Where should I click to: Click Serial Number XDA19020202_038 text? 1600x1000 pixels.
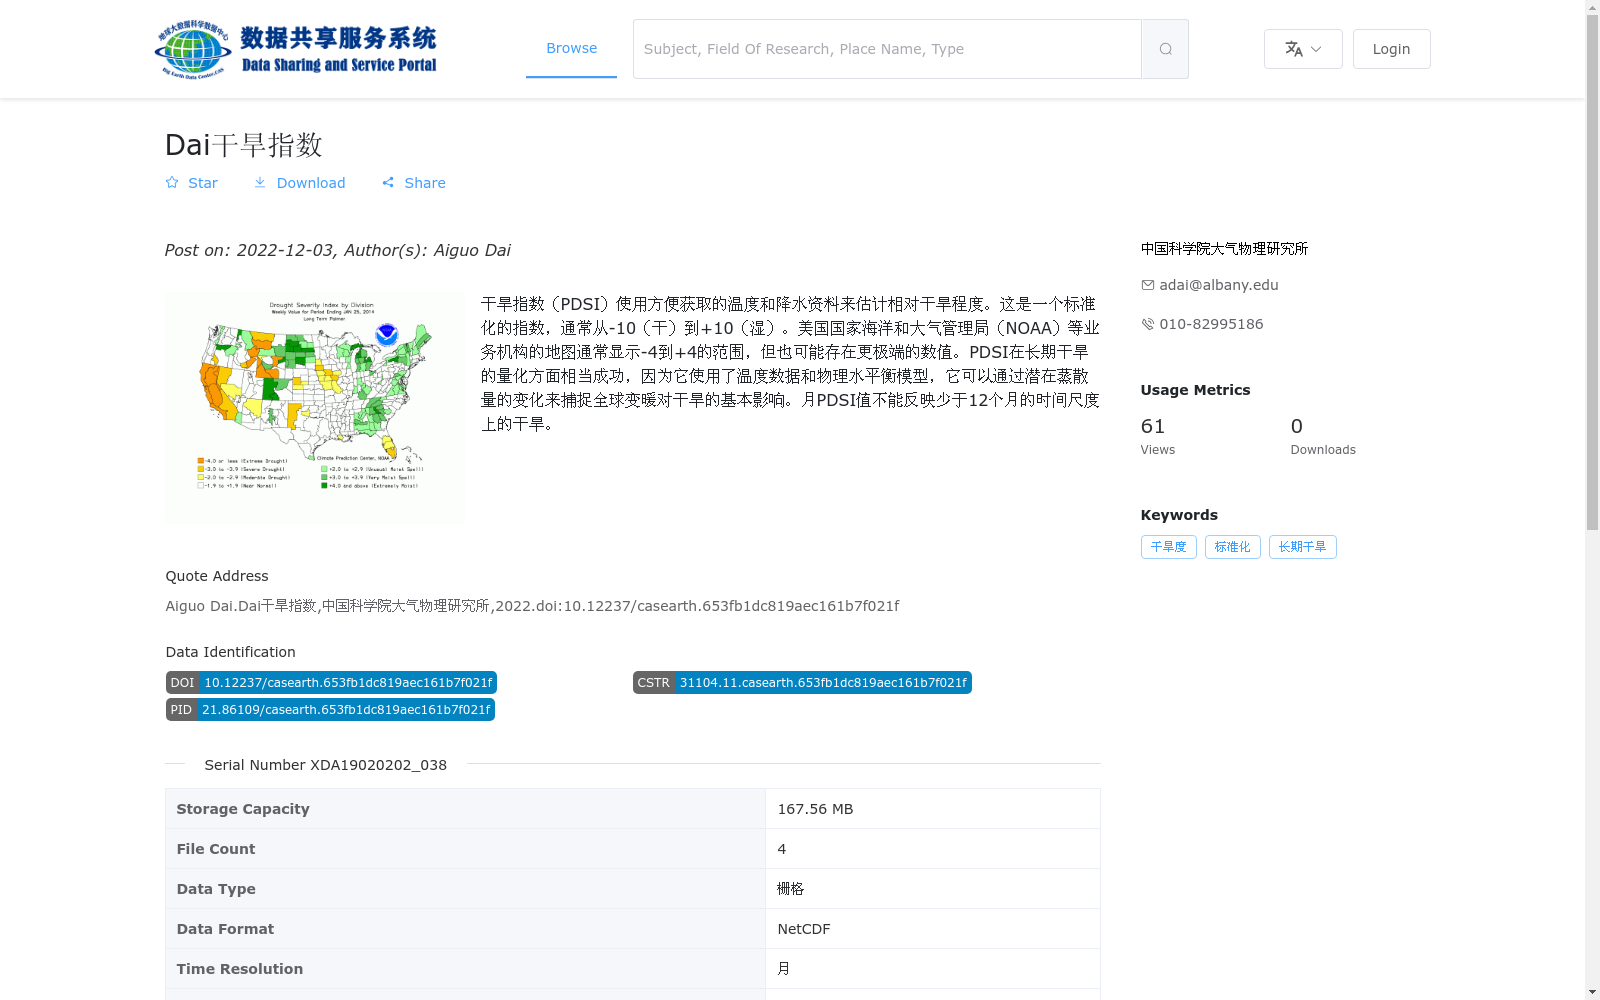pos(325,765)
